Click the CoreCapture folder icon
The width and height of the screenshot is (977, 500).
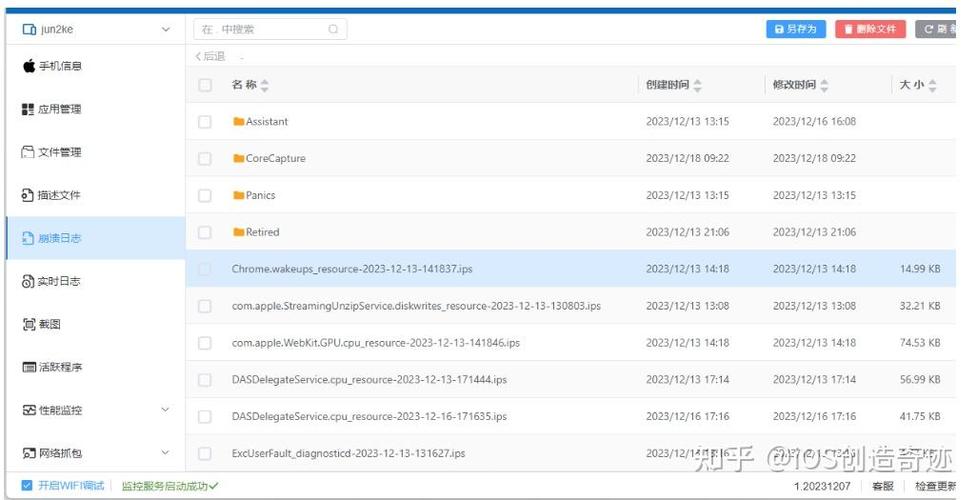pos(238,158)
